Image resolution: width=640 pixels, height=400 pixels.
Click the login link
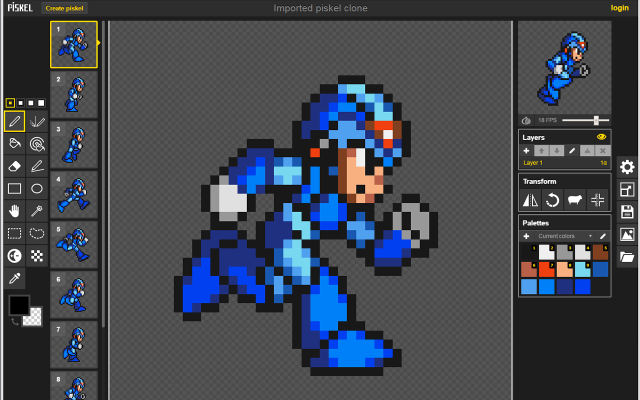pos(619,8)
